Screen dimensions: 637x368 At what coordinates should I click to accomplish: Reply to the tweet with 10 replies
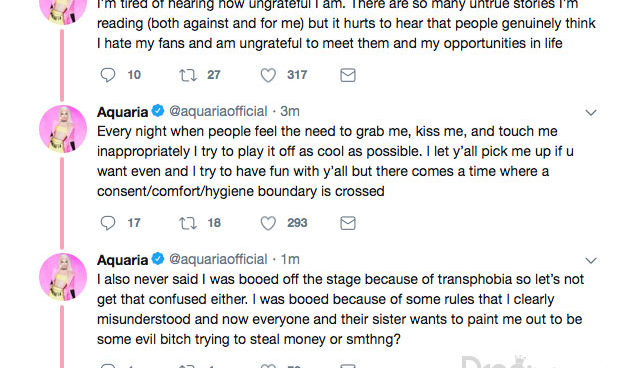coord(108,75)
